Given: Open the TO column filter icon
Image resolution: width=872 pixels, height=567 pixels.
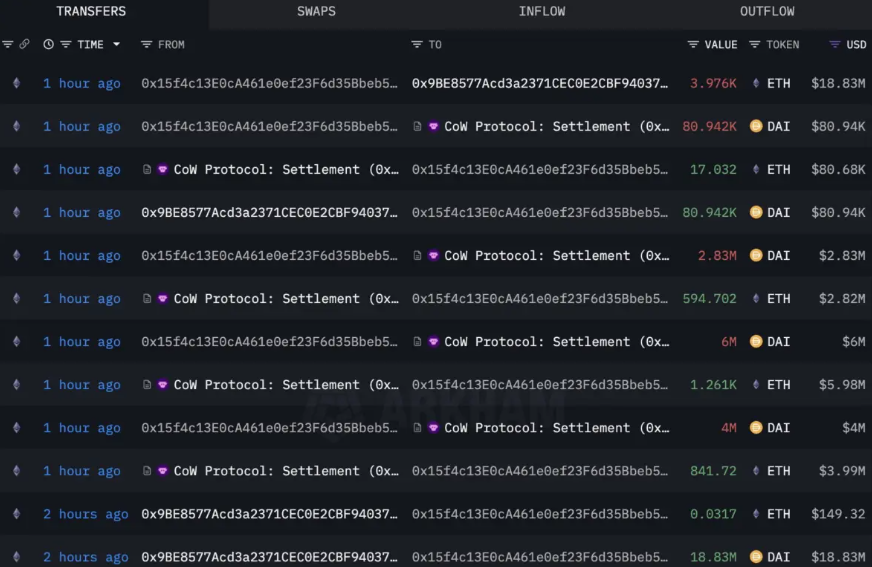Looking at the screenshot, I should coord(417,45).
